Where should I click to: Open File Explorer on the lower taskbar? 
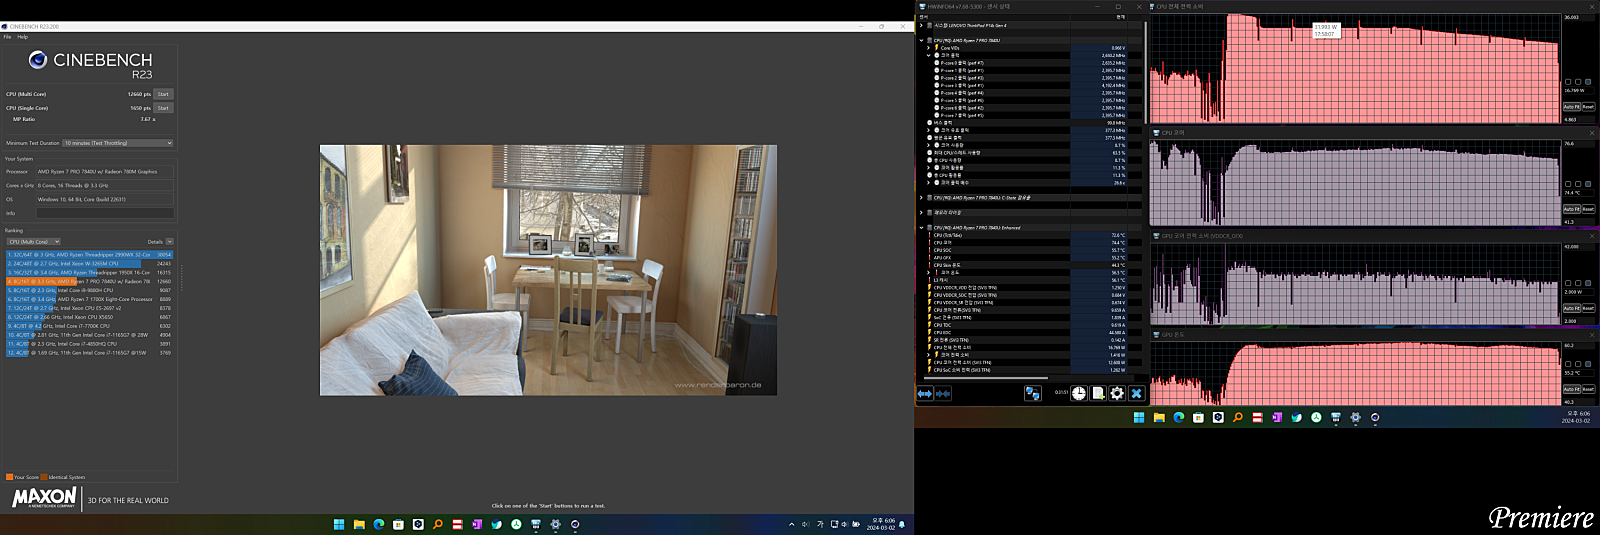(359, 524)
